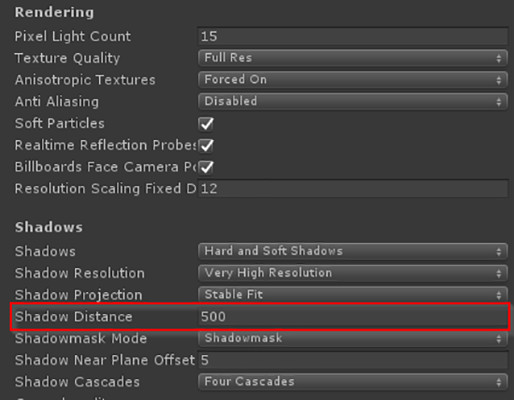Open the Shadow Projection dropdown
Image resolution: width=514 pixels, height=400 pixels.
pos(353,295)
